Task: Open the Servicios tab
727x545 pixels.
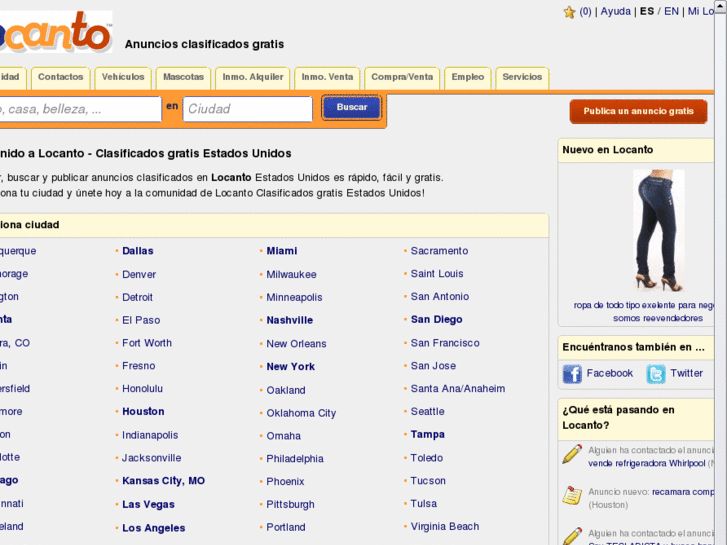Action: click(x=522, y=77)
